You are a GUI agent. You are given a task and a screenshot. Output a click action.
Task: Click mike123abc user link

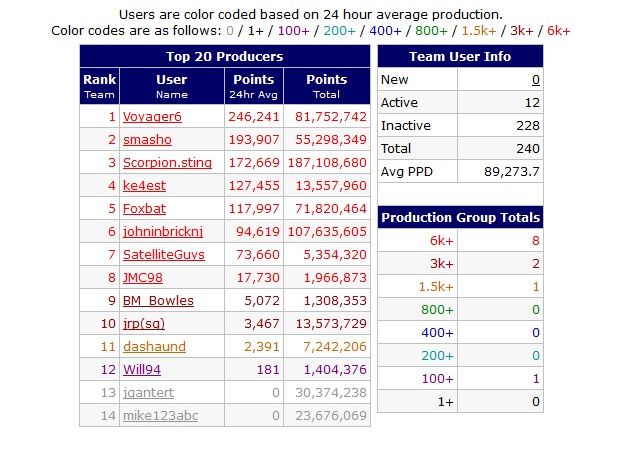[160, 415]
